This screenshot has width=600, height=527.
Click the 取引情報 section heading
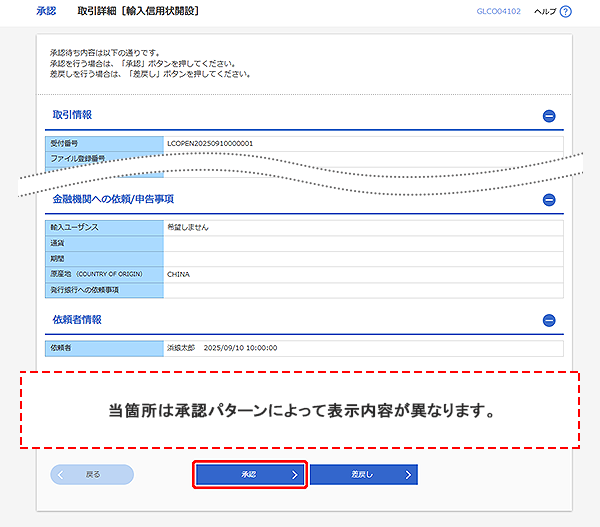click(72, 114)
